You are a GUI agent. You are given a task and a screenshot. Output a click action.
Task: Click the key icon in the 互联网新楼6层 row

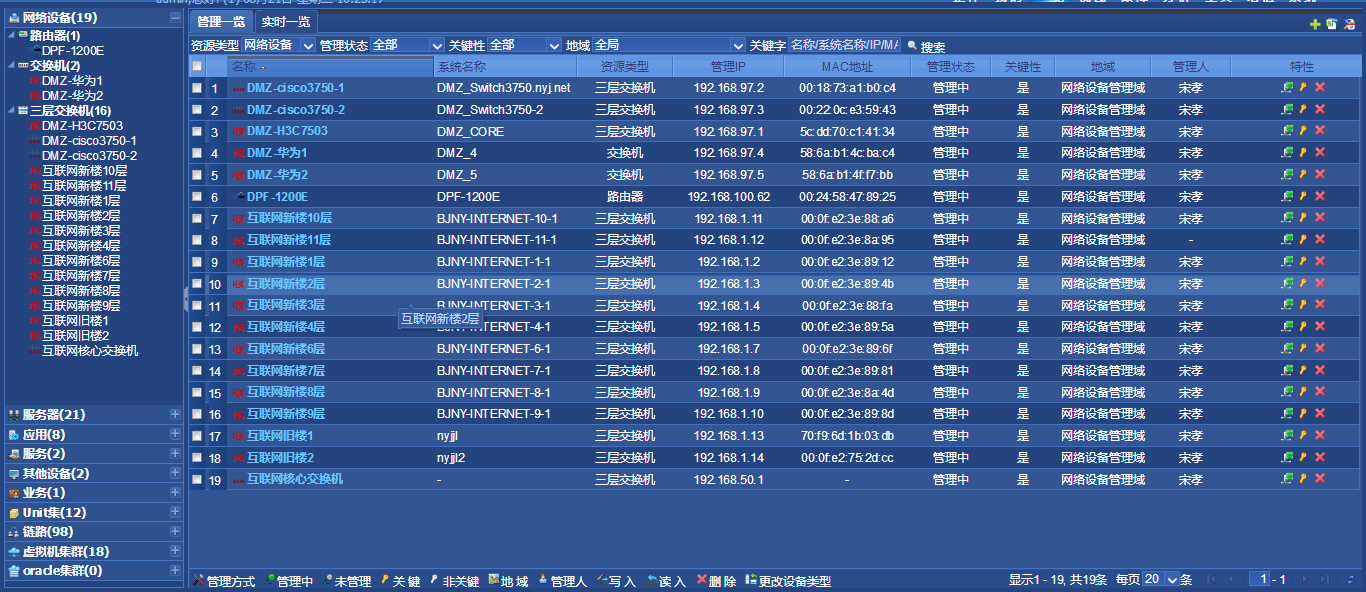pos(1303,348)
